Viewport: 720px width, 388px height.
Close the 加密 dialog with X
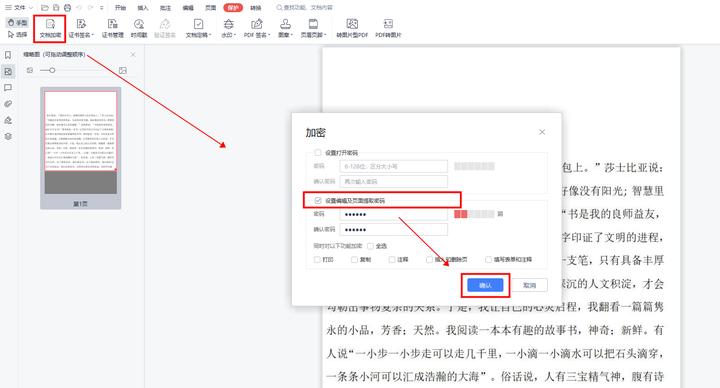click(542, 132)
